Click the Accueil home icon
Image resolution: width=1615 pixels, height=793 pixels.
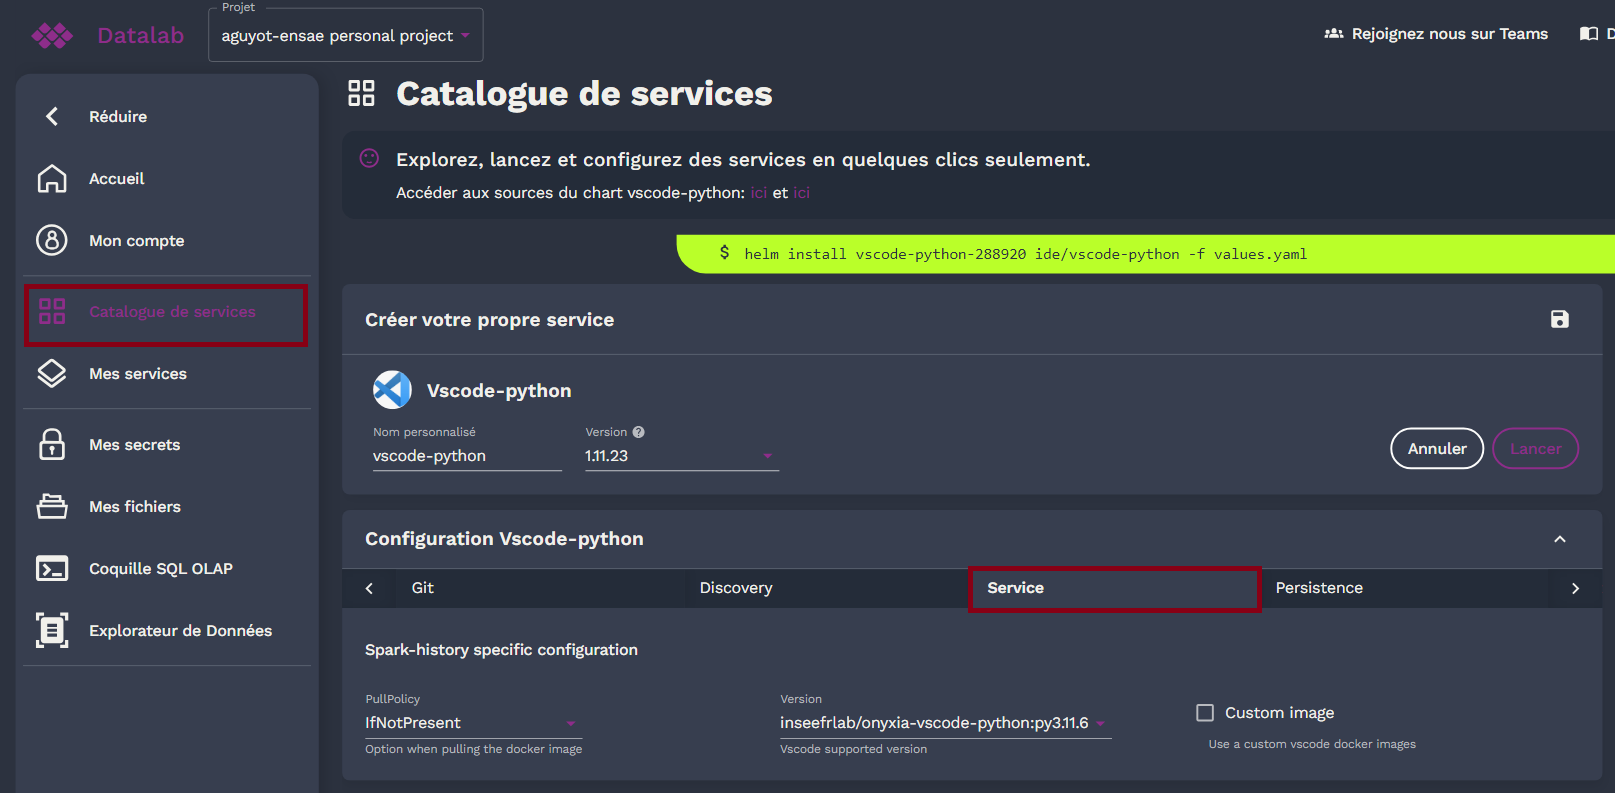tap(52, 179)
